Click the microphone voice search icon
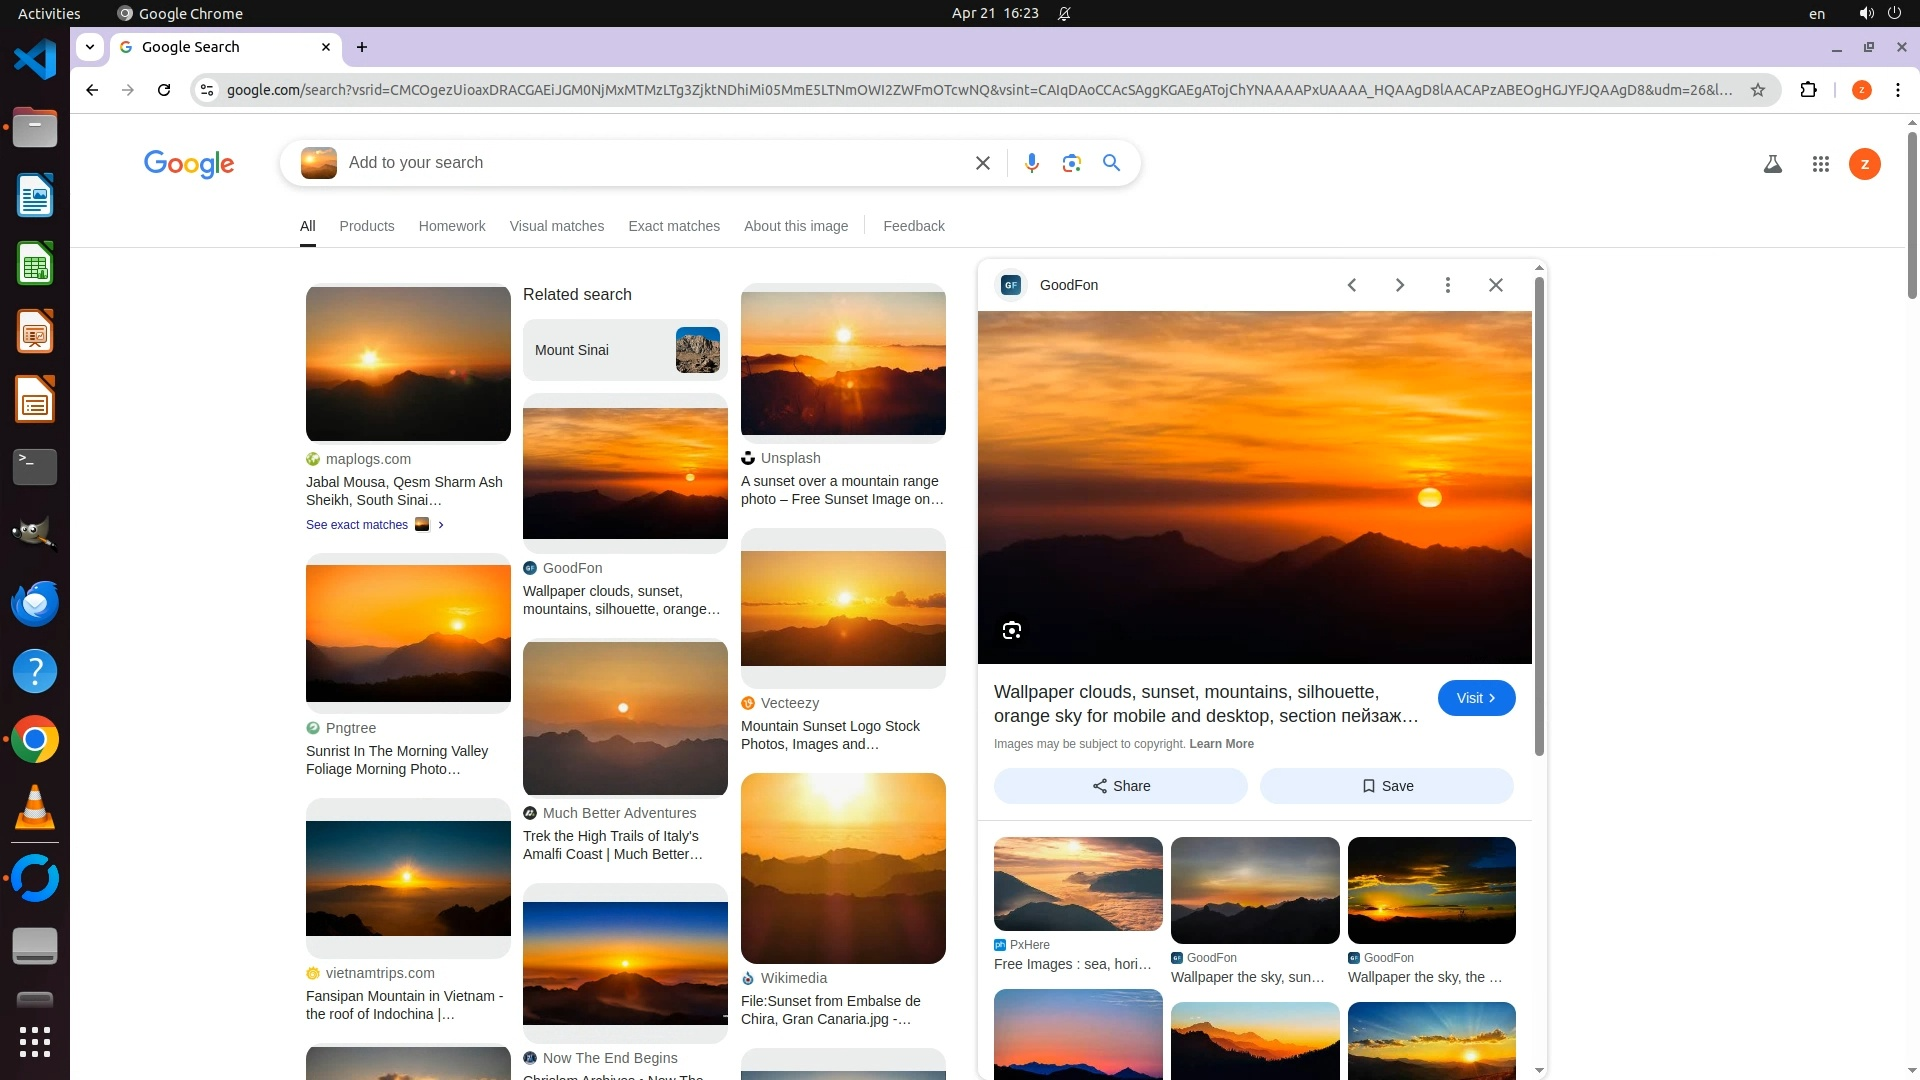This screenshot has width=1920, height=1080. (1031, 163)
